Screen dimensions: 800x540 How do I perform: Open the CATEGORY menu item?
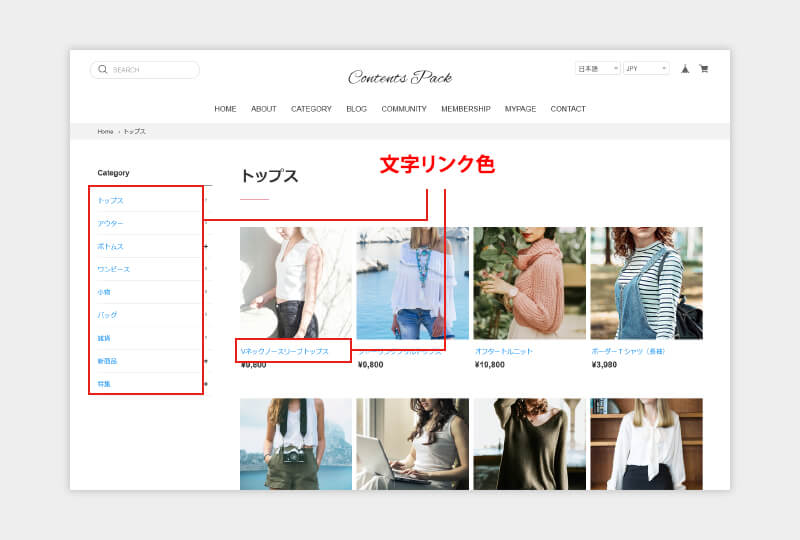click(x=311, y=109)
